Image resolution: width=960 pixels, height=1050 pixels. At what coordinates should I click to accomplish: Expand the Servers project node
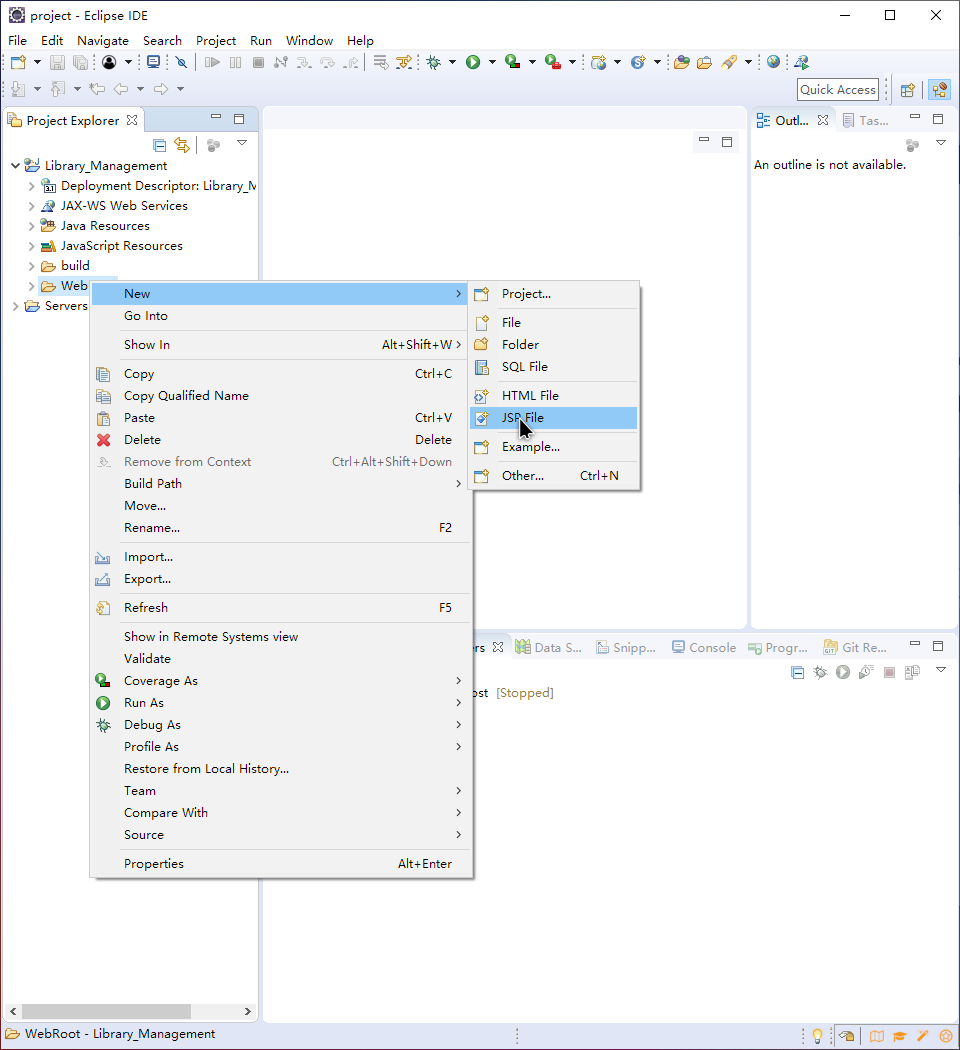click(x=15, y=306)
